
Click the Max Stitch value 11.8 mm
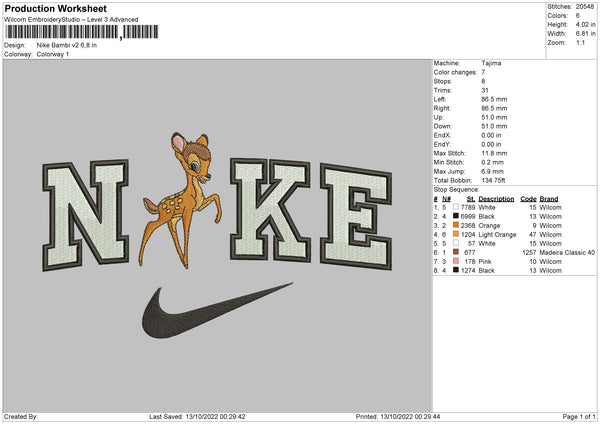coord(494,153)
